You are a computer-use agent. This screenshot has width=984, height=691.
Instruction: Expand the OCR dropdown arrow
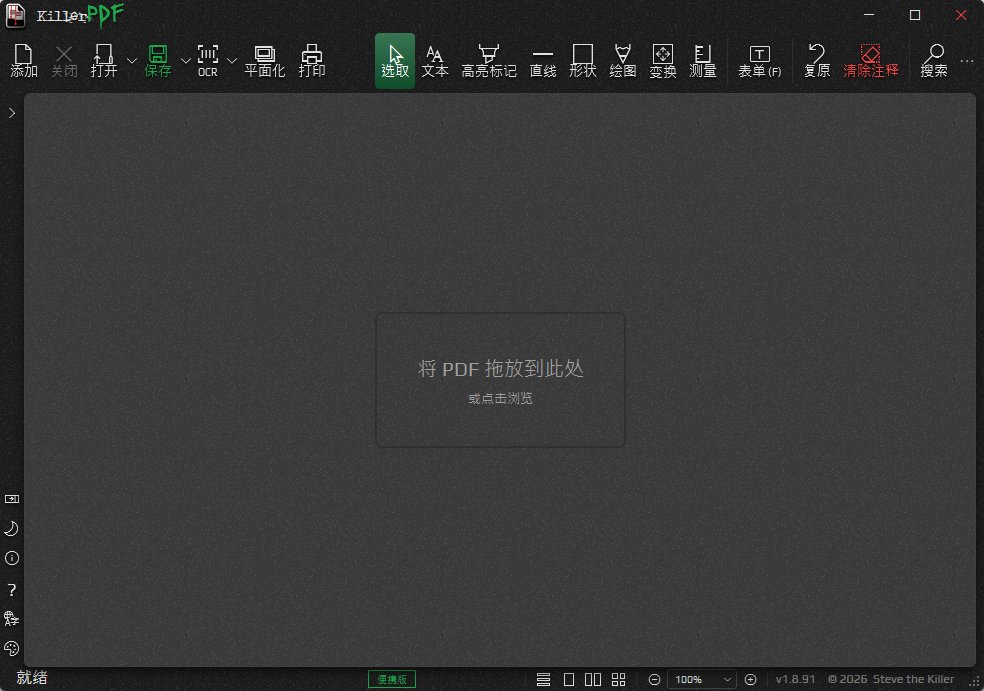232,61
